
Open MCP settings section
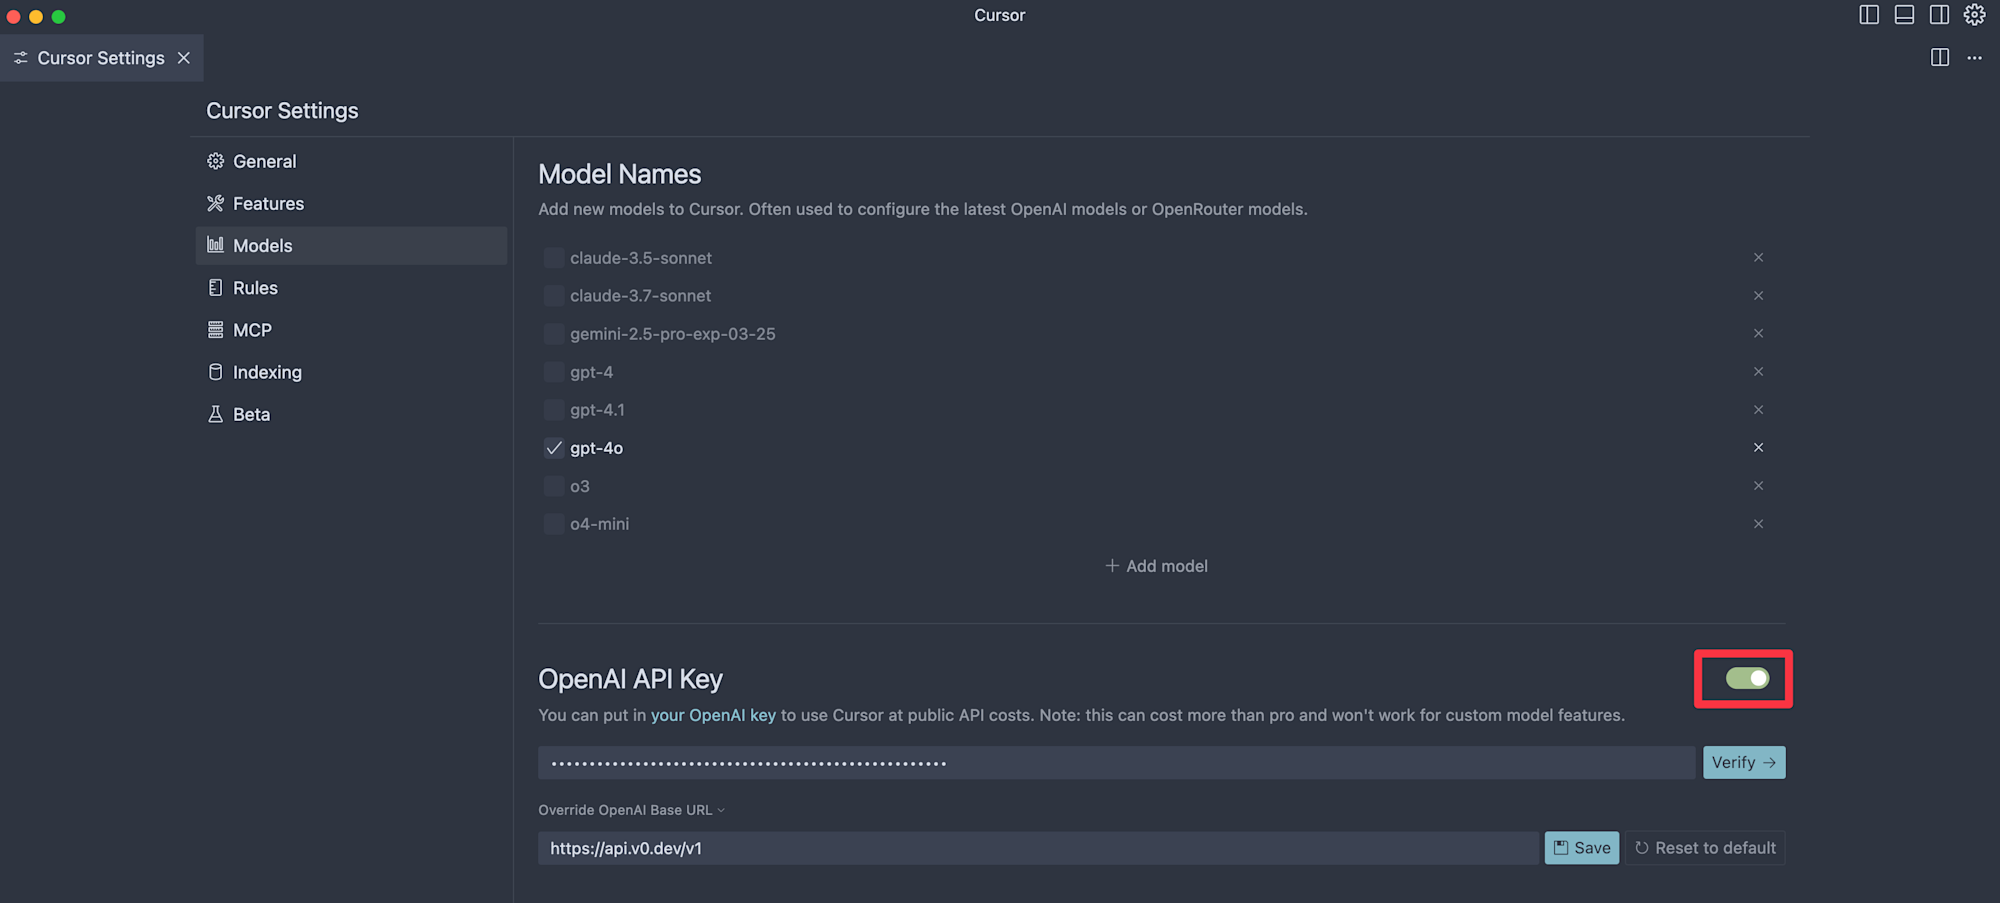coord(351,330)
